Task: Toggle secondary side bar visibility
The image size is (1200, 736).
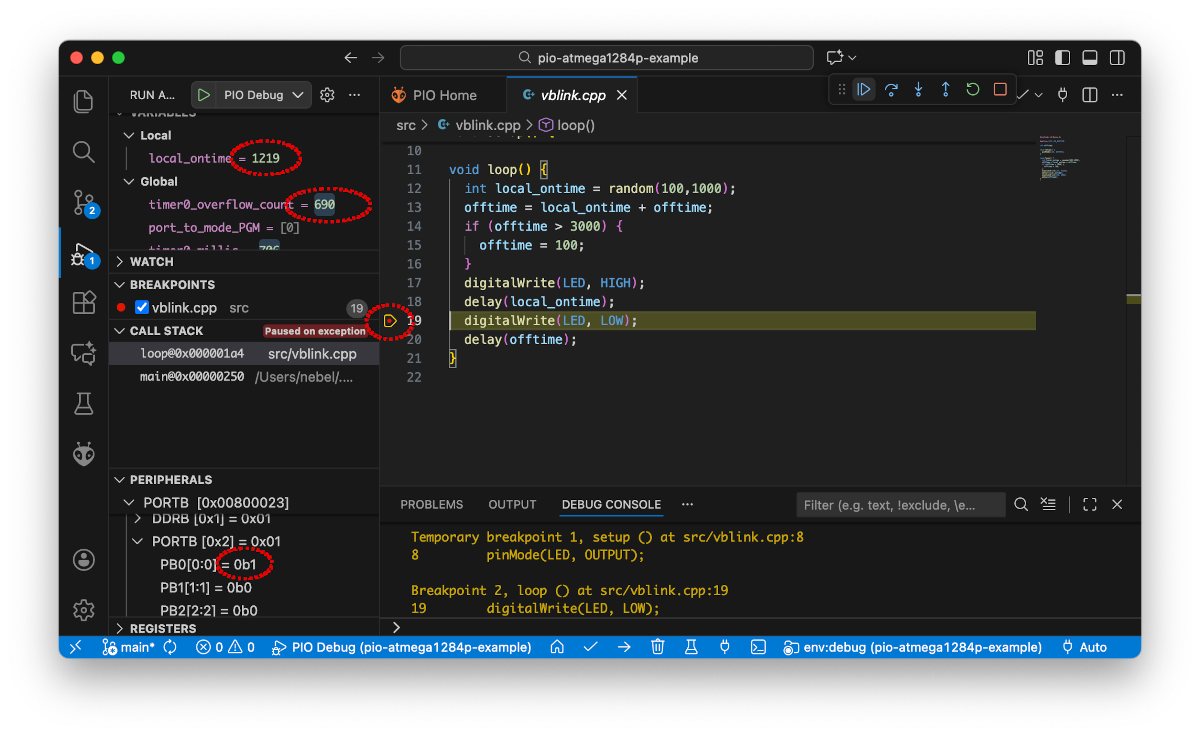Action: (1117, 58)
